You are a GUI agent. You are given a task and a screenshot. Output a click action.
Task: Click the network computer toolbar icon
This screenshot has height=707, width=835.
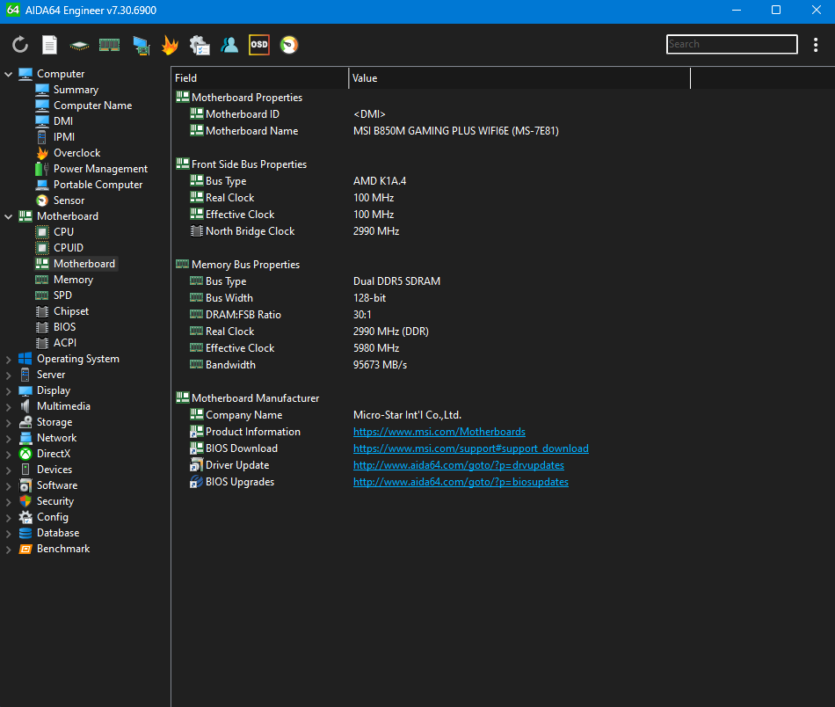(x=141, y=45)
